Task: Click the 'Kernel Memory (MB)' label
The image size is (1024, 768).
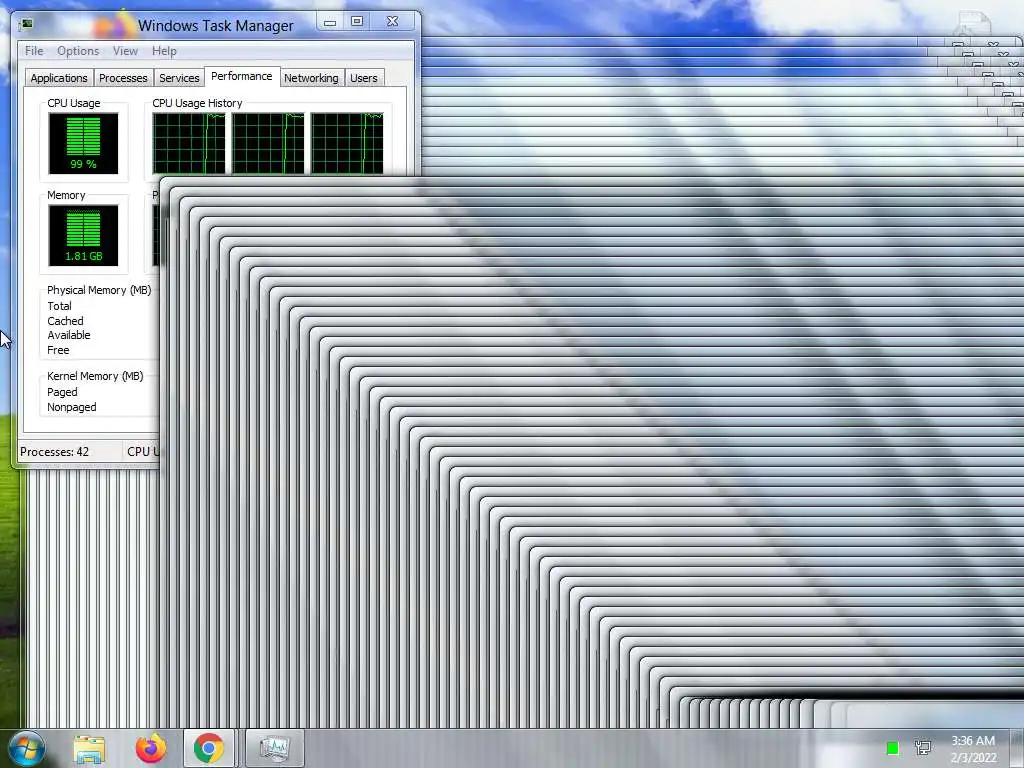Action: [95, 376]
